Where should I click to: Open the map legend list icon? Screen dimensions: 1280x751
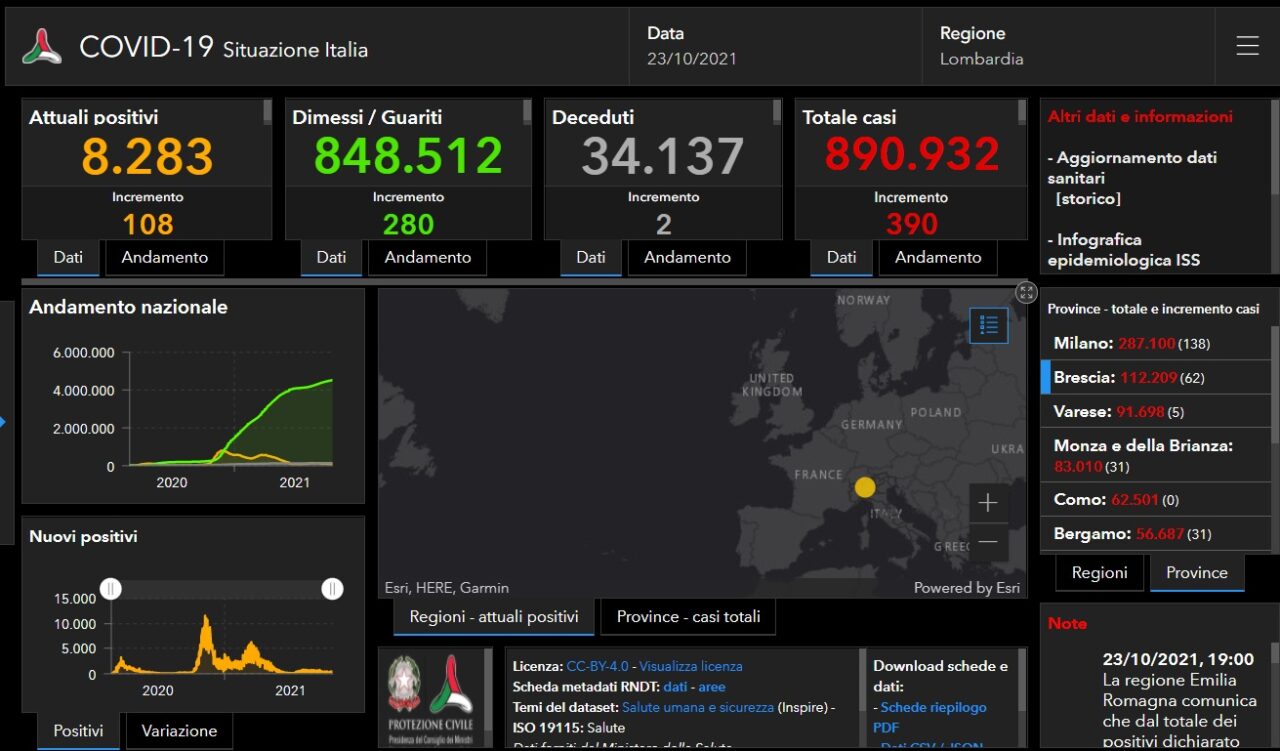tap(989, 325)
